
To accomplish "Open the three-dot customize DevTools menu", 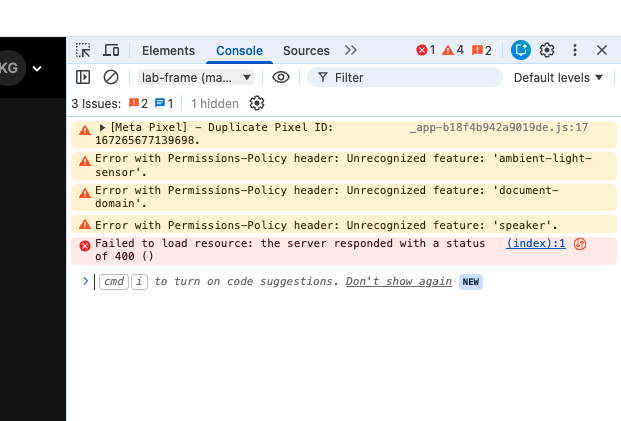I will 575,50.
